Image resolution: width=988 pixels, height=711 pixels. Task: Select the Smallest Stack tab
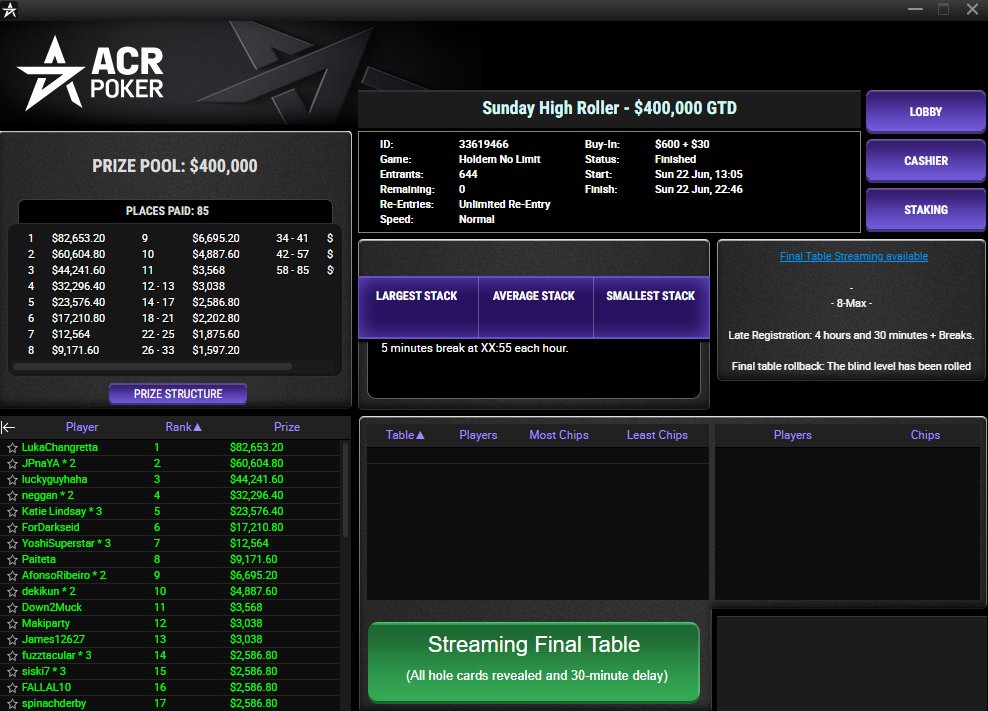650,307
